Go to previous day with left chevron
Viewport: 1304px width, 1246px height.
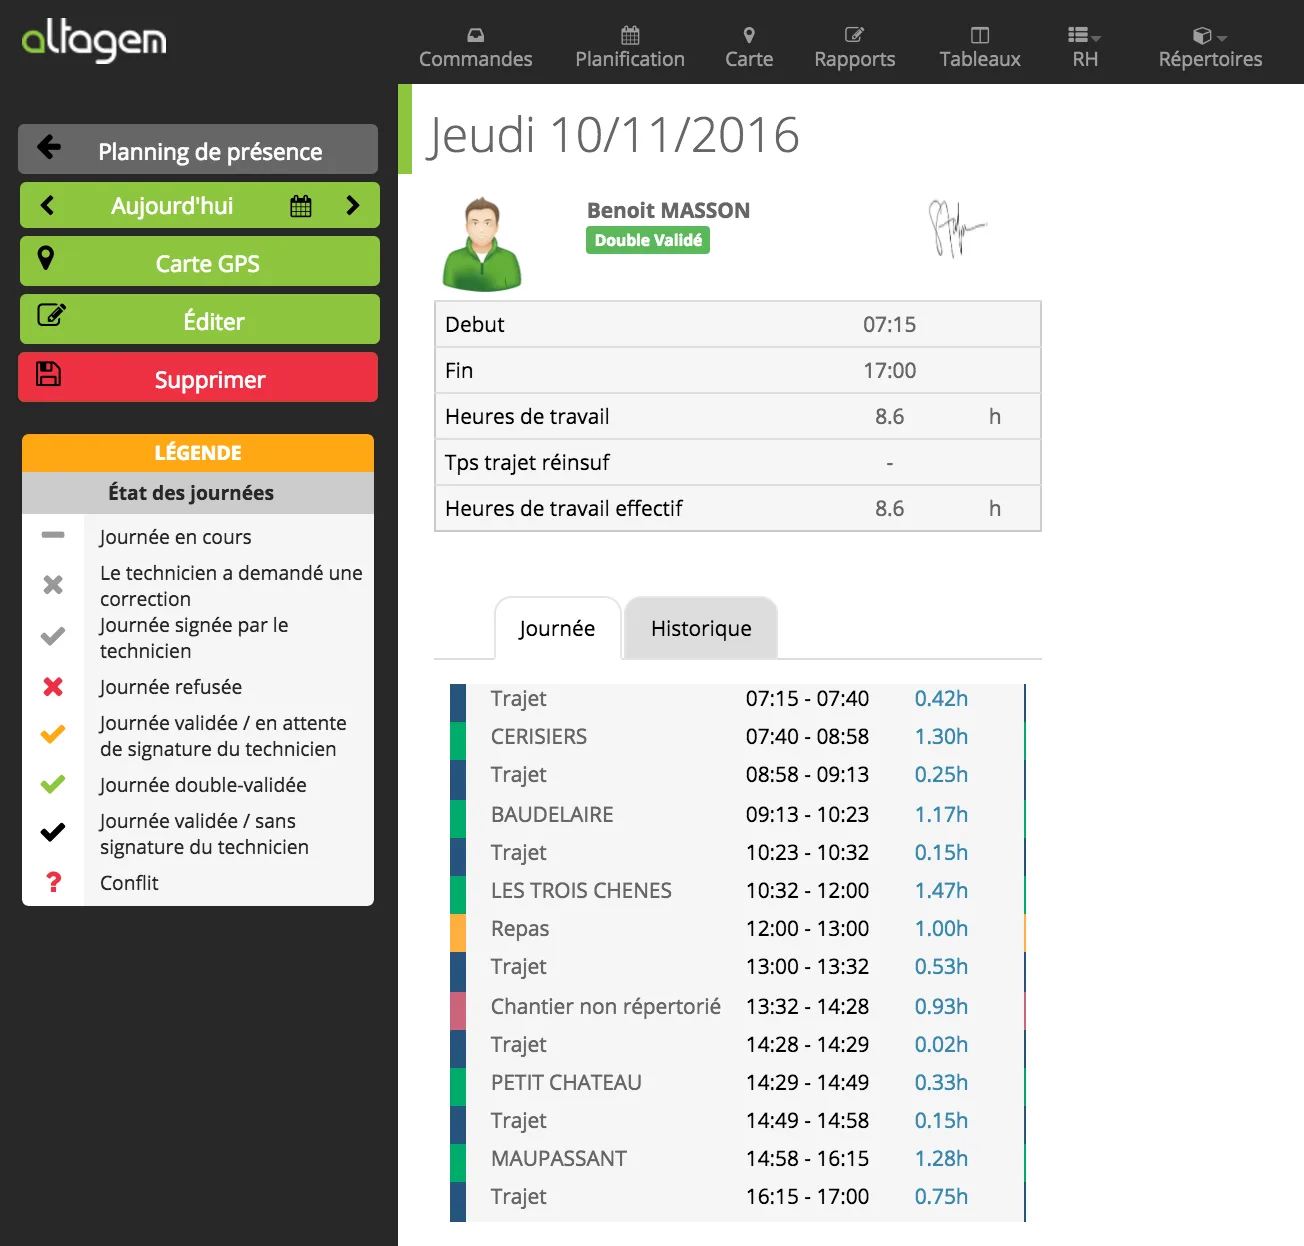[x=47, y=206]
